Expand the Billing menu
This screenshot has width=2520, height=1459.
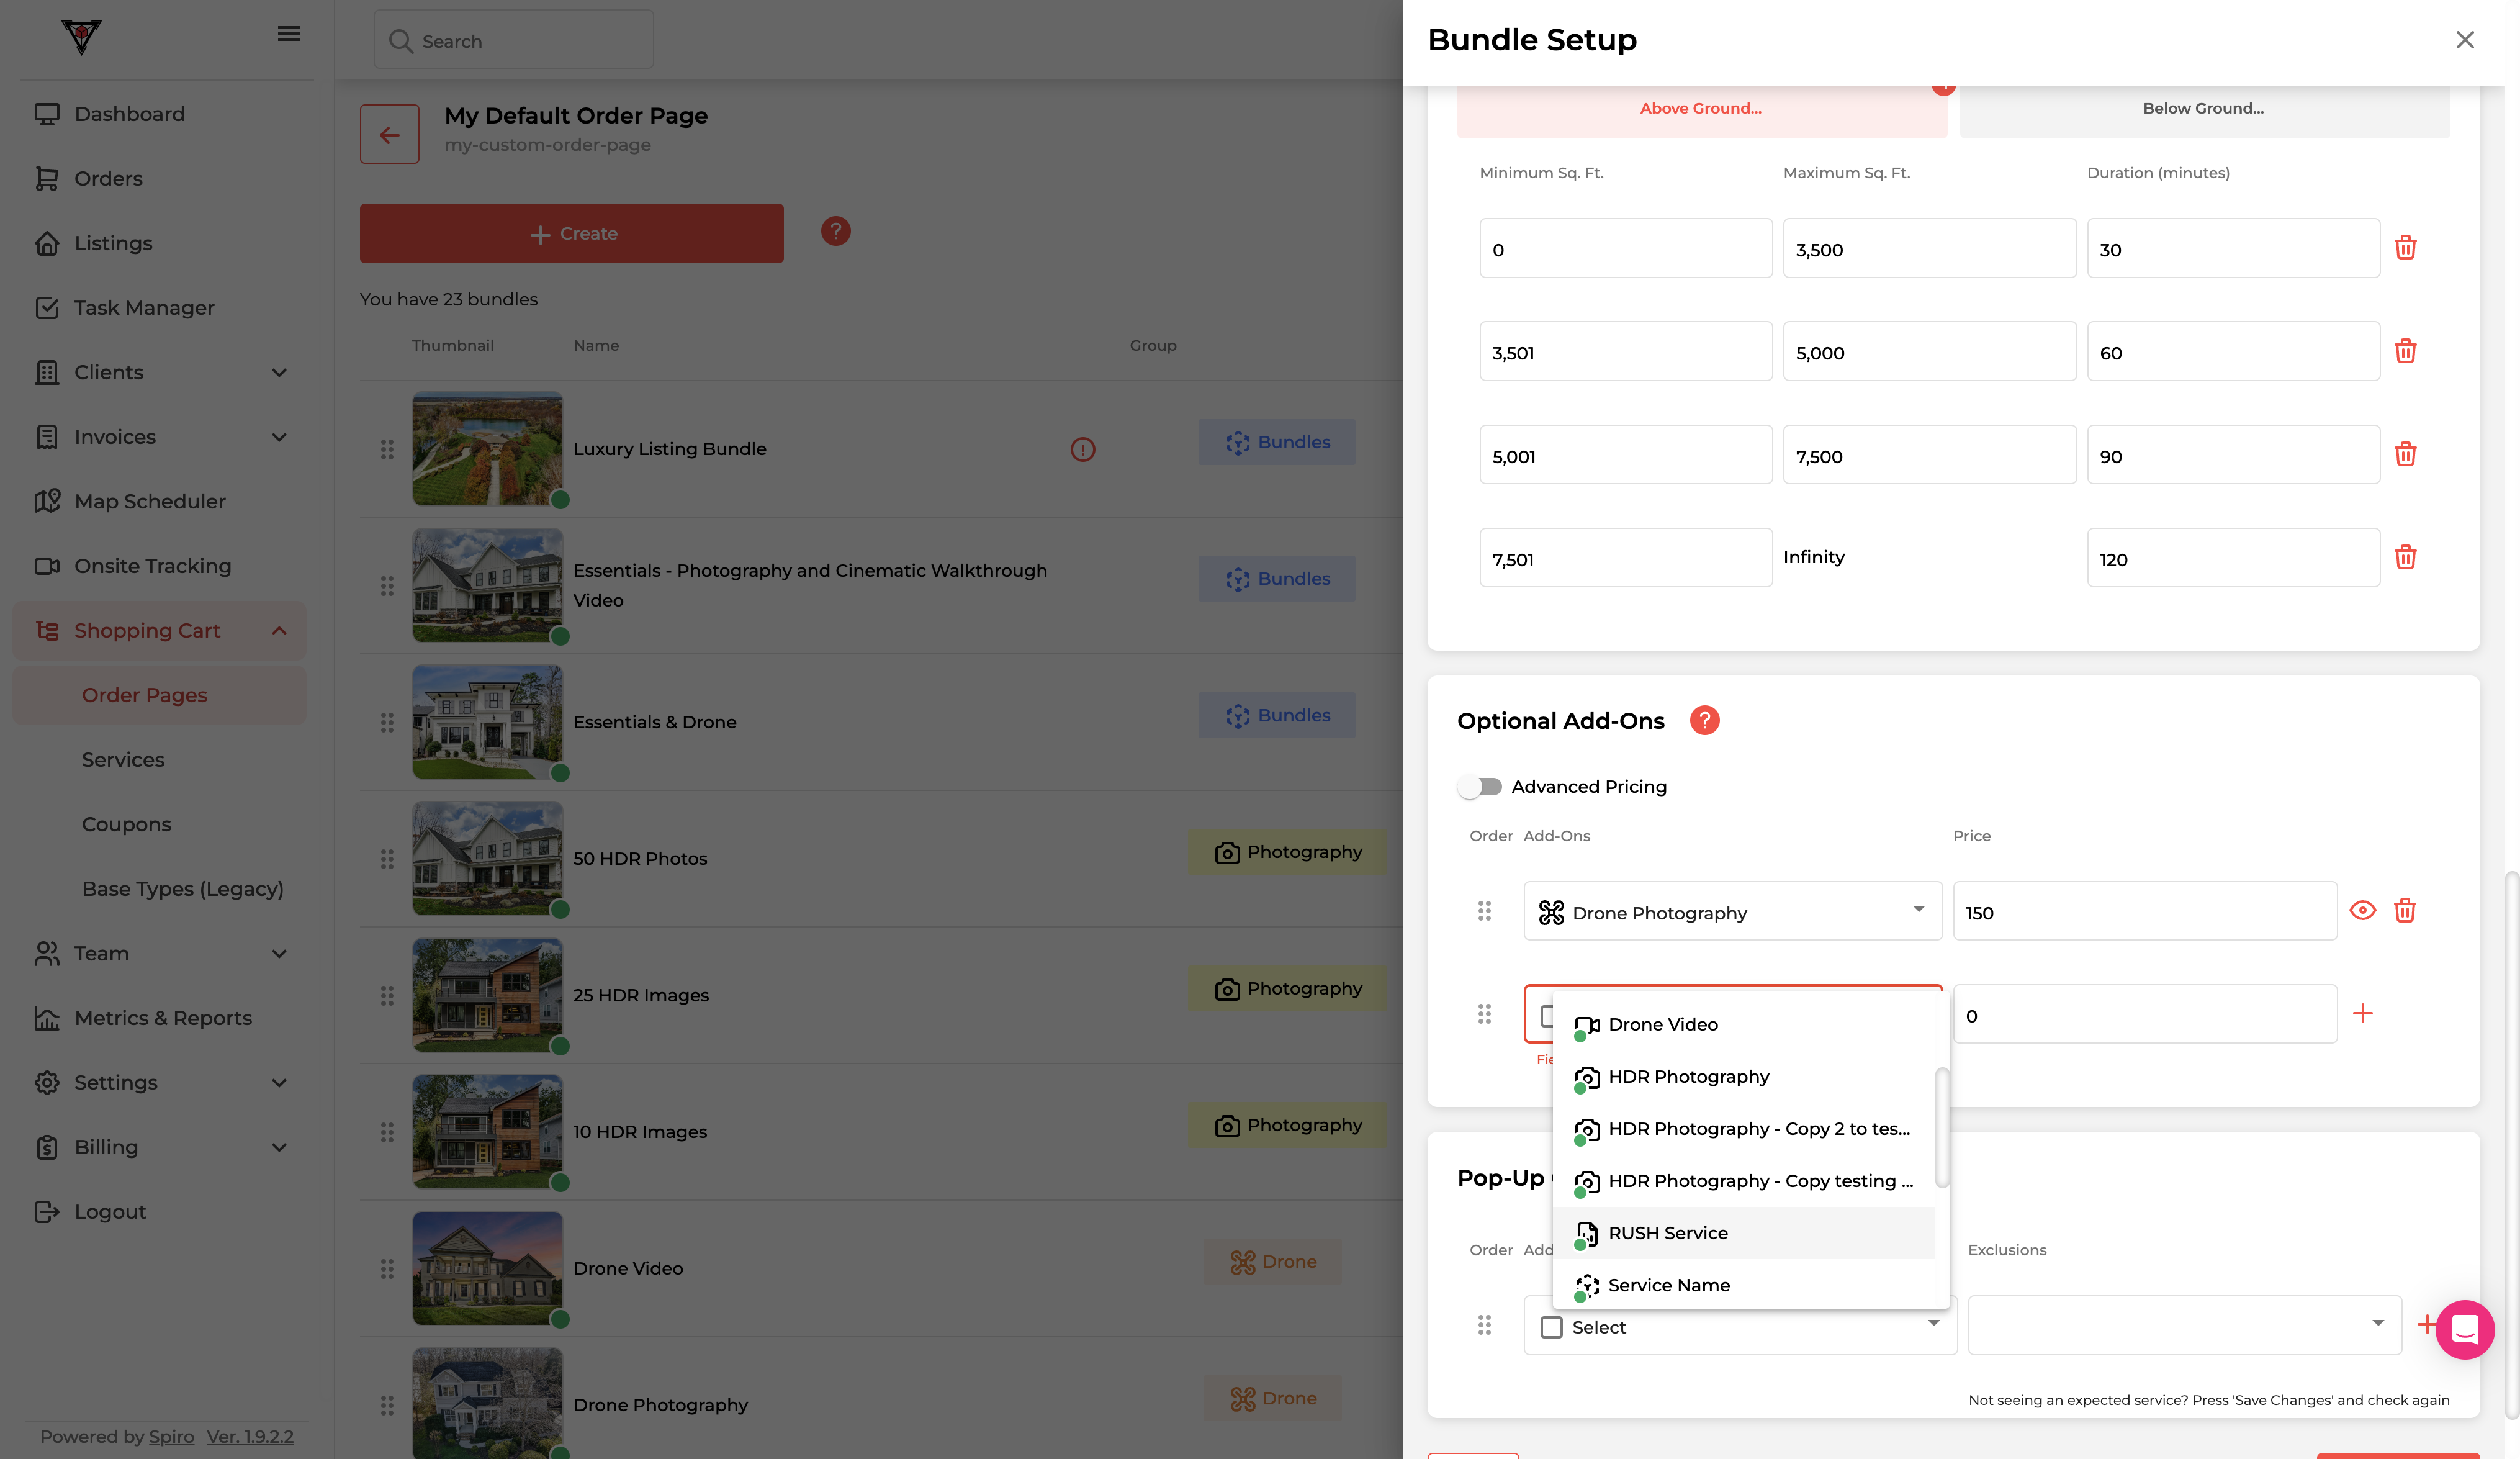279,1147
